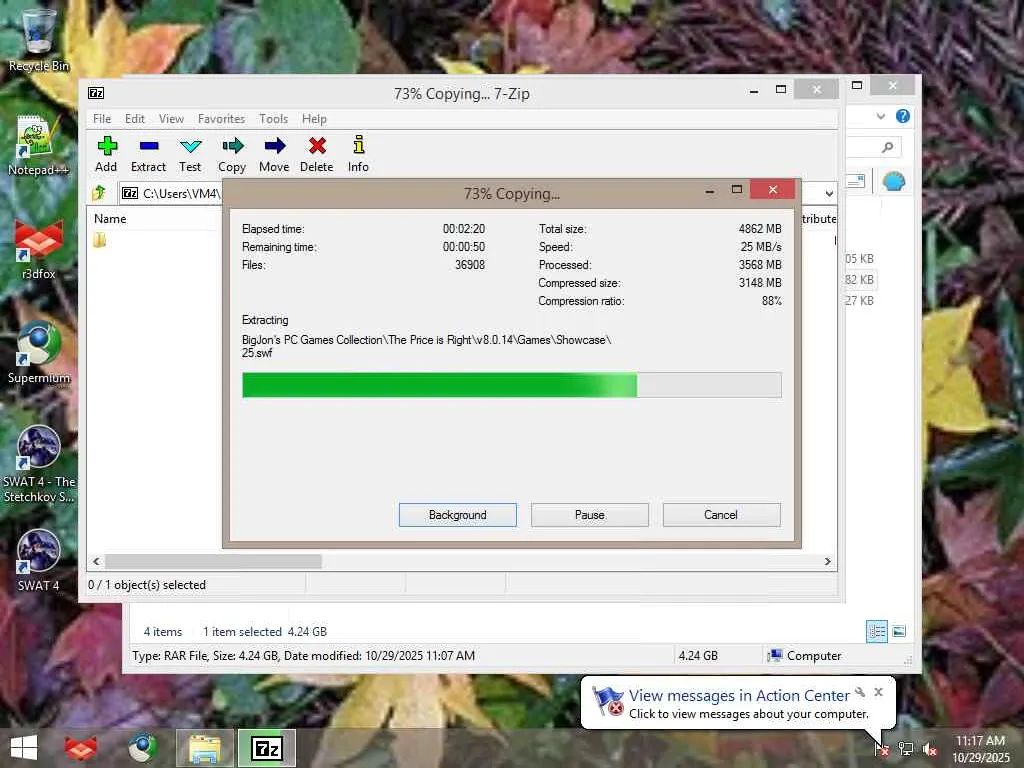Click the 7-Zip address path field

(172, 193)
